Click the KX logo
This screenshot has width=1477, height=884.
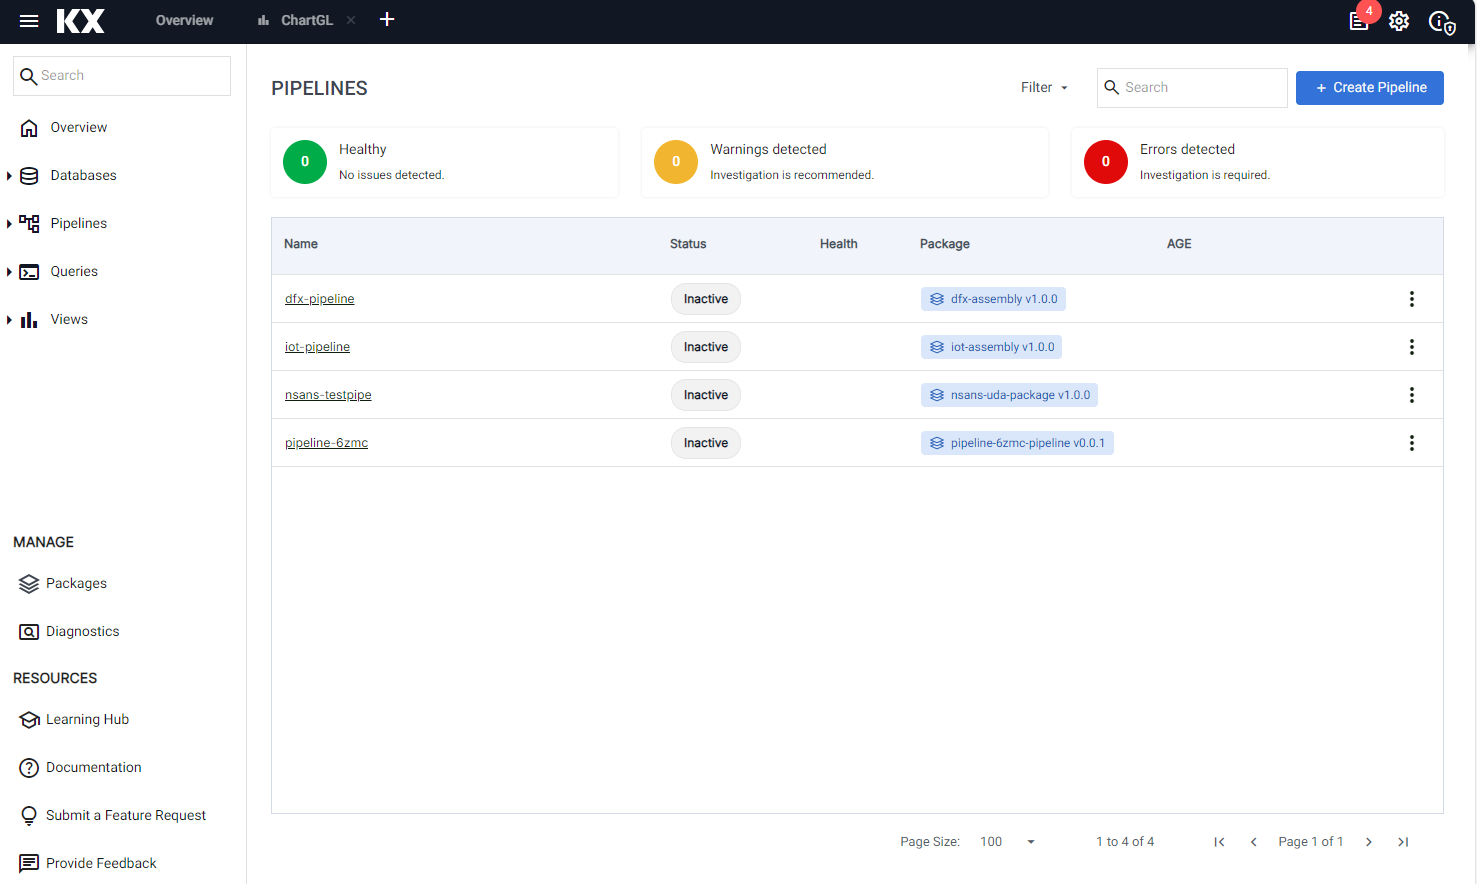(x=81, y=21)
